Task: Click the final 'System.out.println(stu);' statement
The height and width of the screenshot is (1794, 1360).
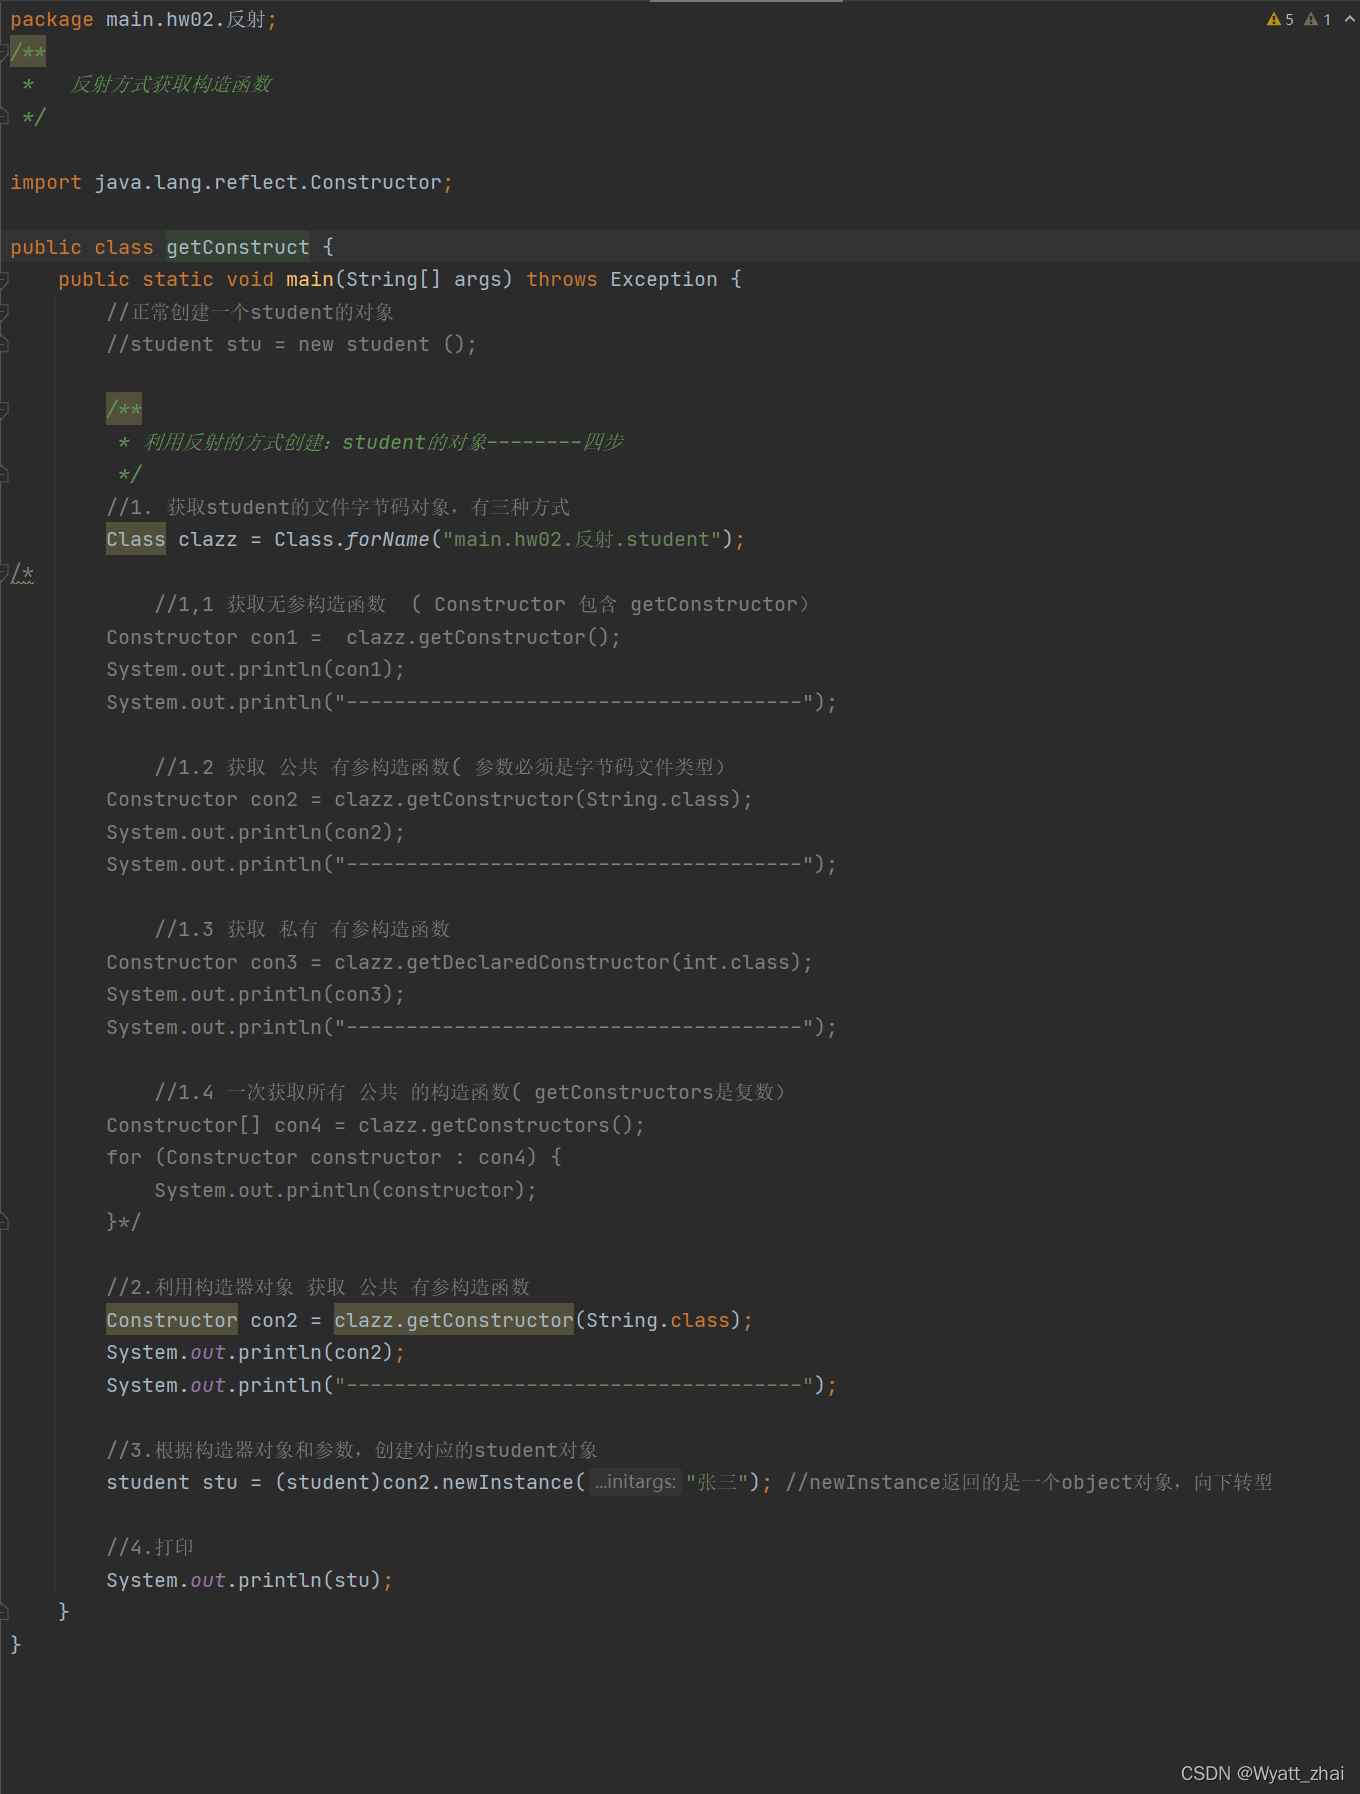Action: click(x=250, y=1580)
